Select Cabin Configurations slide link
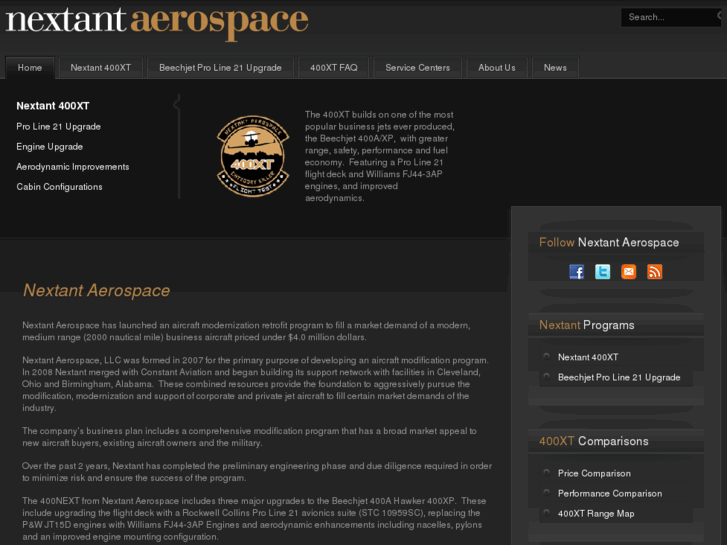The height and width of the screenshot is (545, 727). (59, 186)
